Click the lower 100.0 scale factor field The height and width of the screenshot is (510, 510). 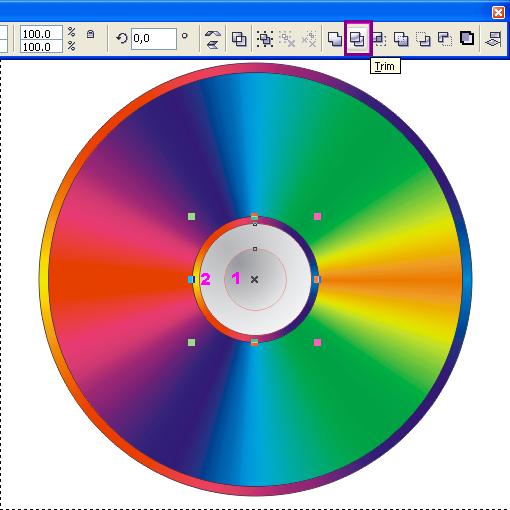coord(41,46)
